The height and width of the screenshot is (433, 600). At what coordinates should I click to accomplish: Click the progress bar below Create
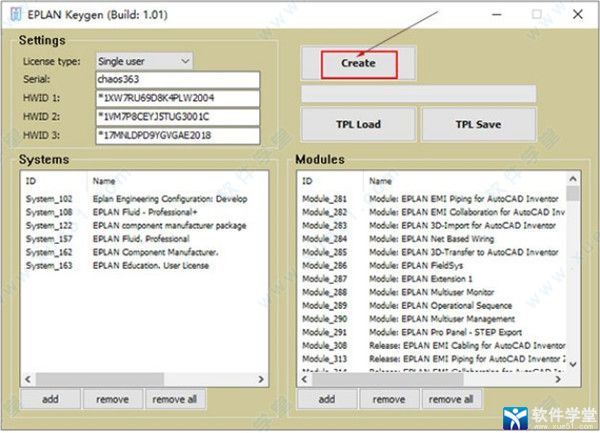coord(419,94)
